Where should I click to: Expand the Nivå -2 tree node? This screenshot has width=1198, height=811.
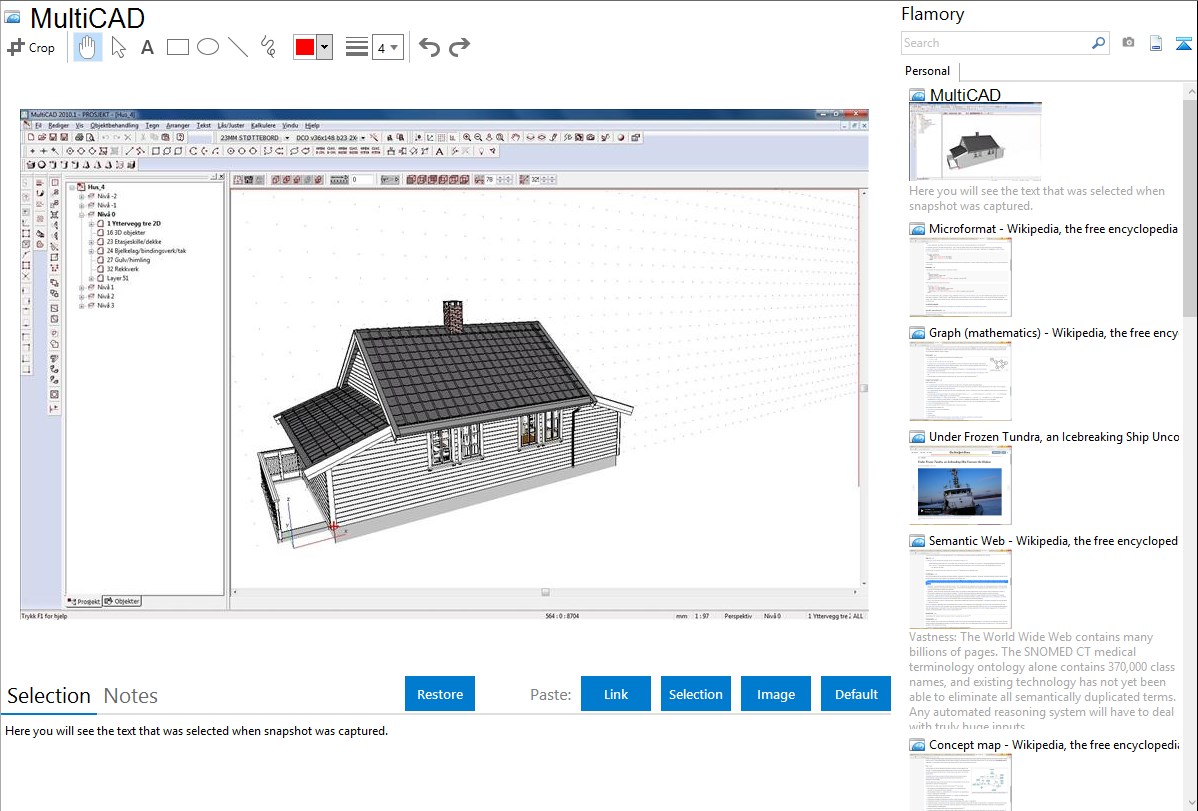click(x=81, y=196)
